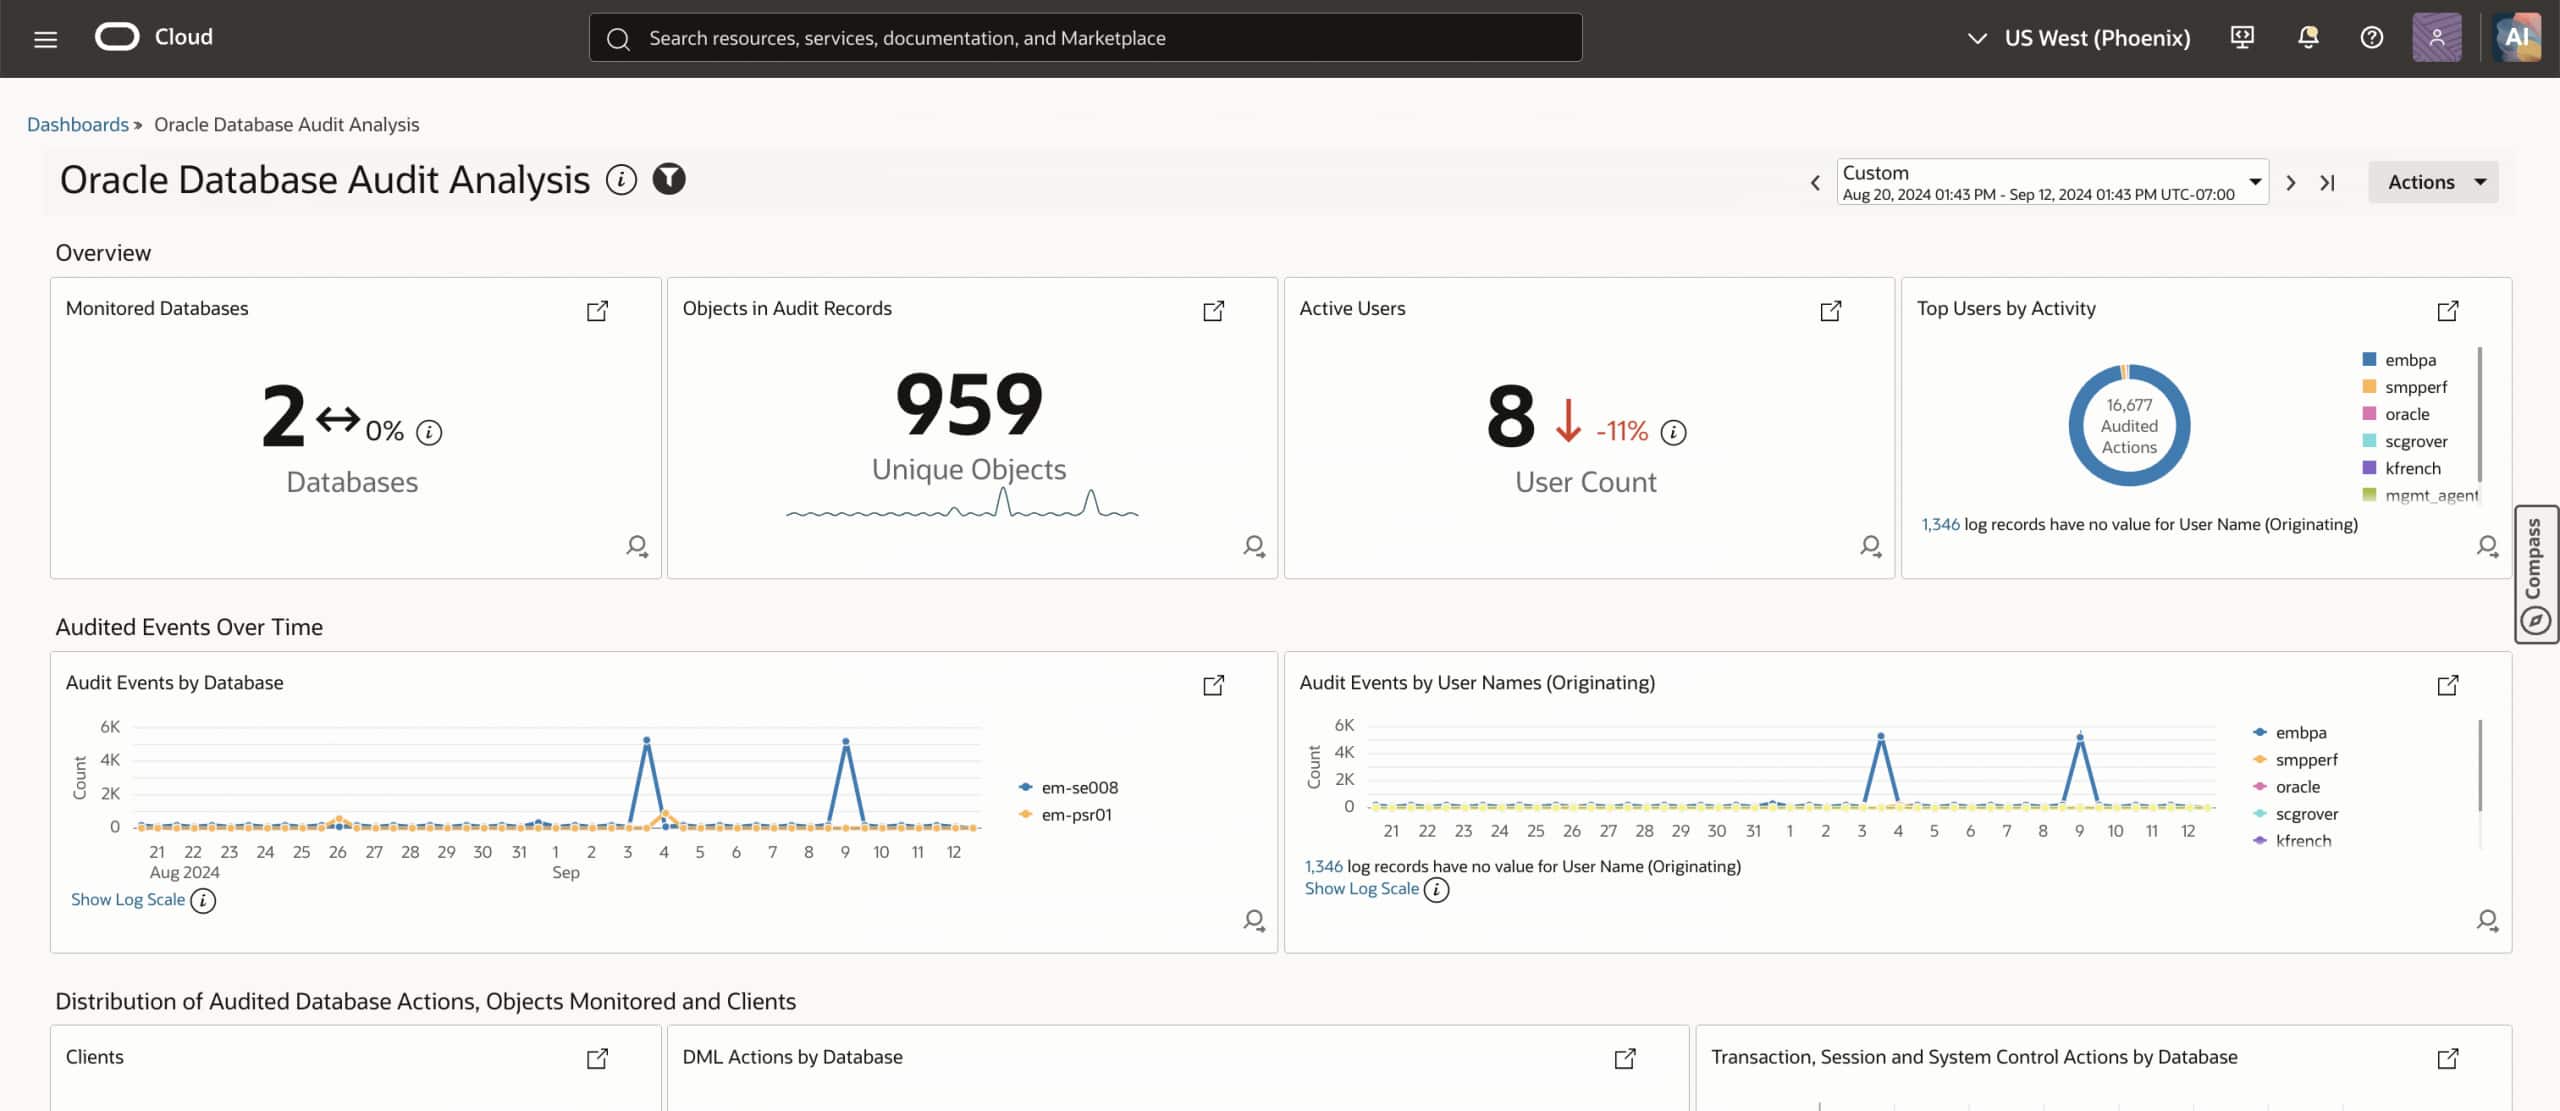Toggle oracle series in User Names chart legend
The image size is (2560, 1111).
[2286, 787]
